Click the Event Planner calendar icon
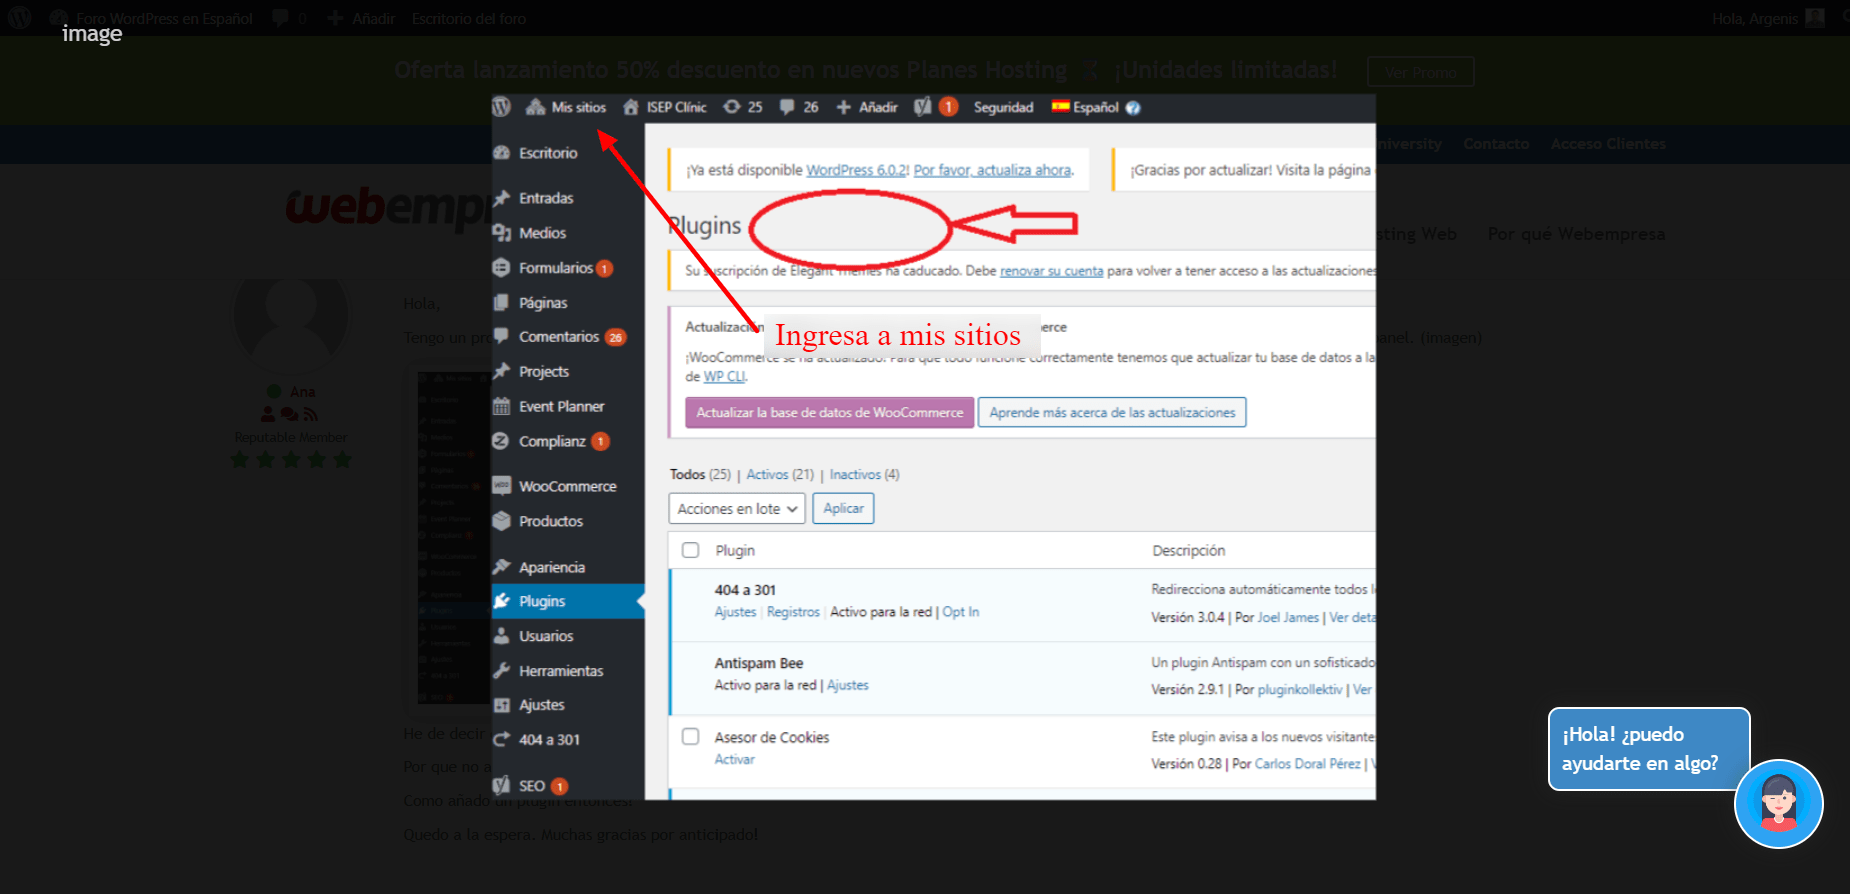This screenshot has width=1850, height=894. pos(502,406)
